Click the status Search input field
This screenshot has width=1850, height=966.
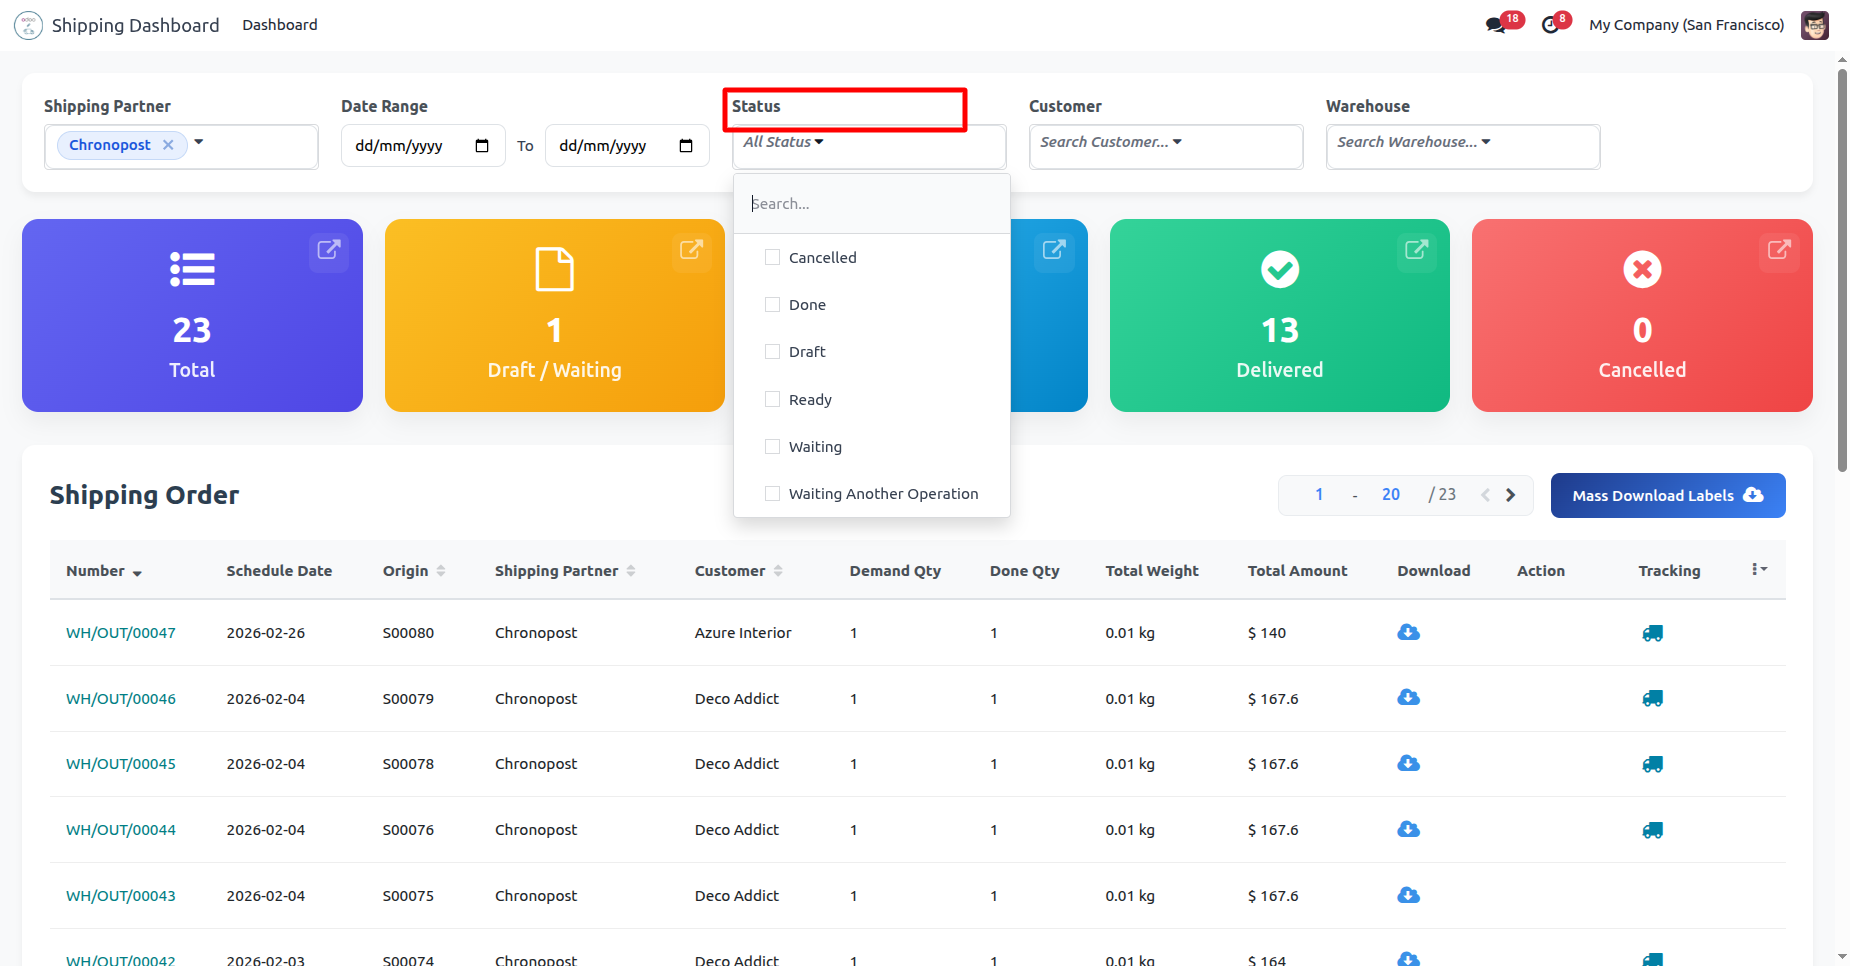pos(871,204)
